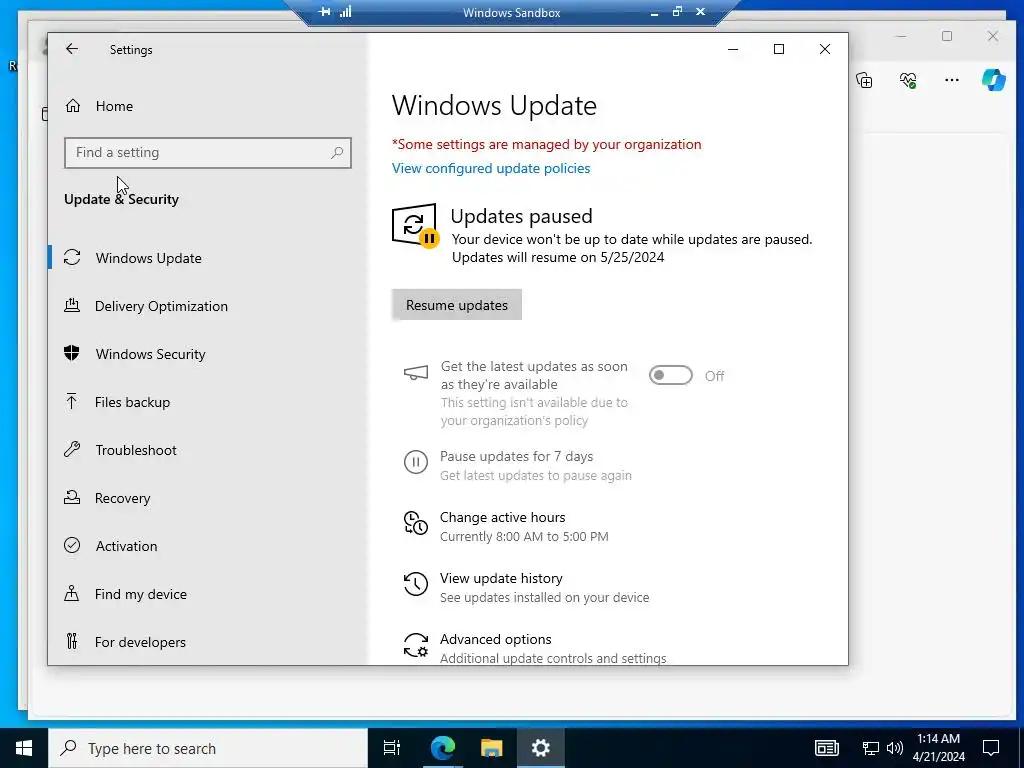
Task: Launch Microsoft Edge from the taskbar
Action: [x=442, y=748]
